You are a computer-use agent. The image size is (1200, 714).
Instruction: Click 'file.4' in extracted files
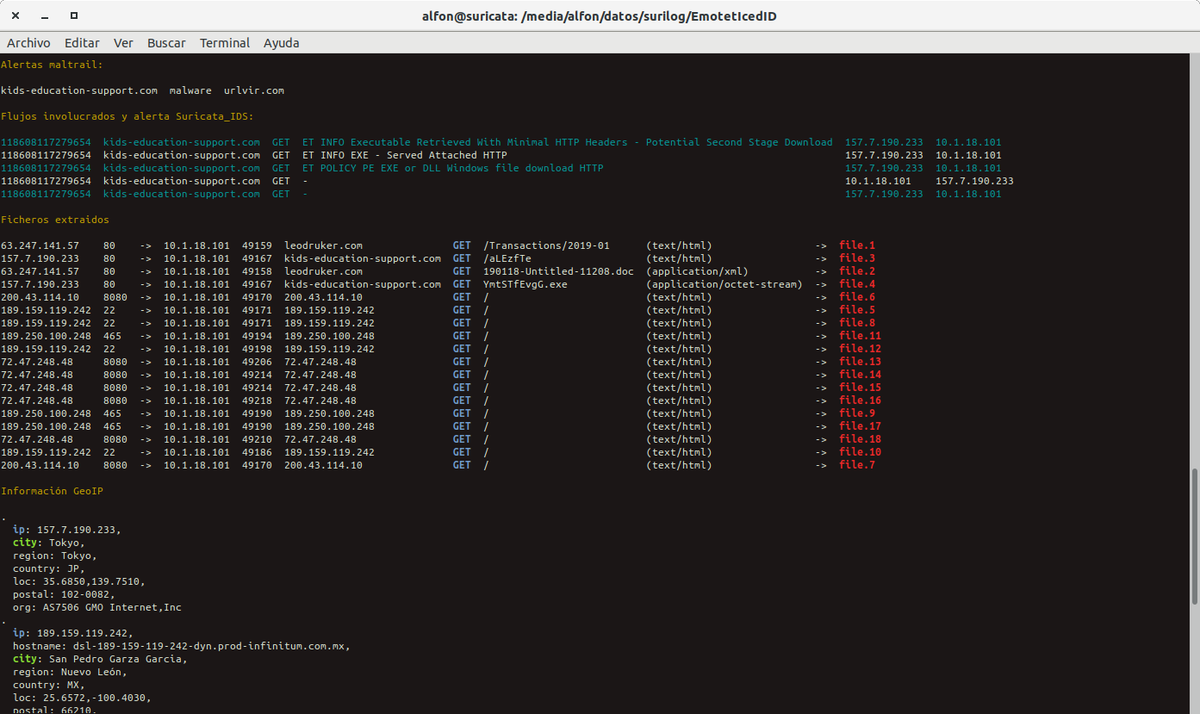pyautogui.click(x=857, y=285)
